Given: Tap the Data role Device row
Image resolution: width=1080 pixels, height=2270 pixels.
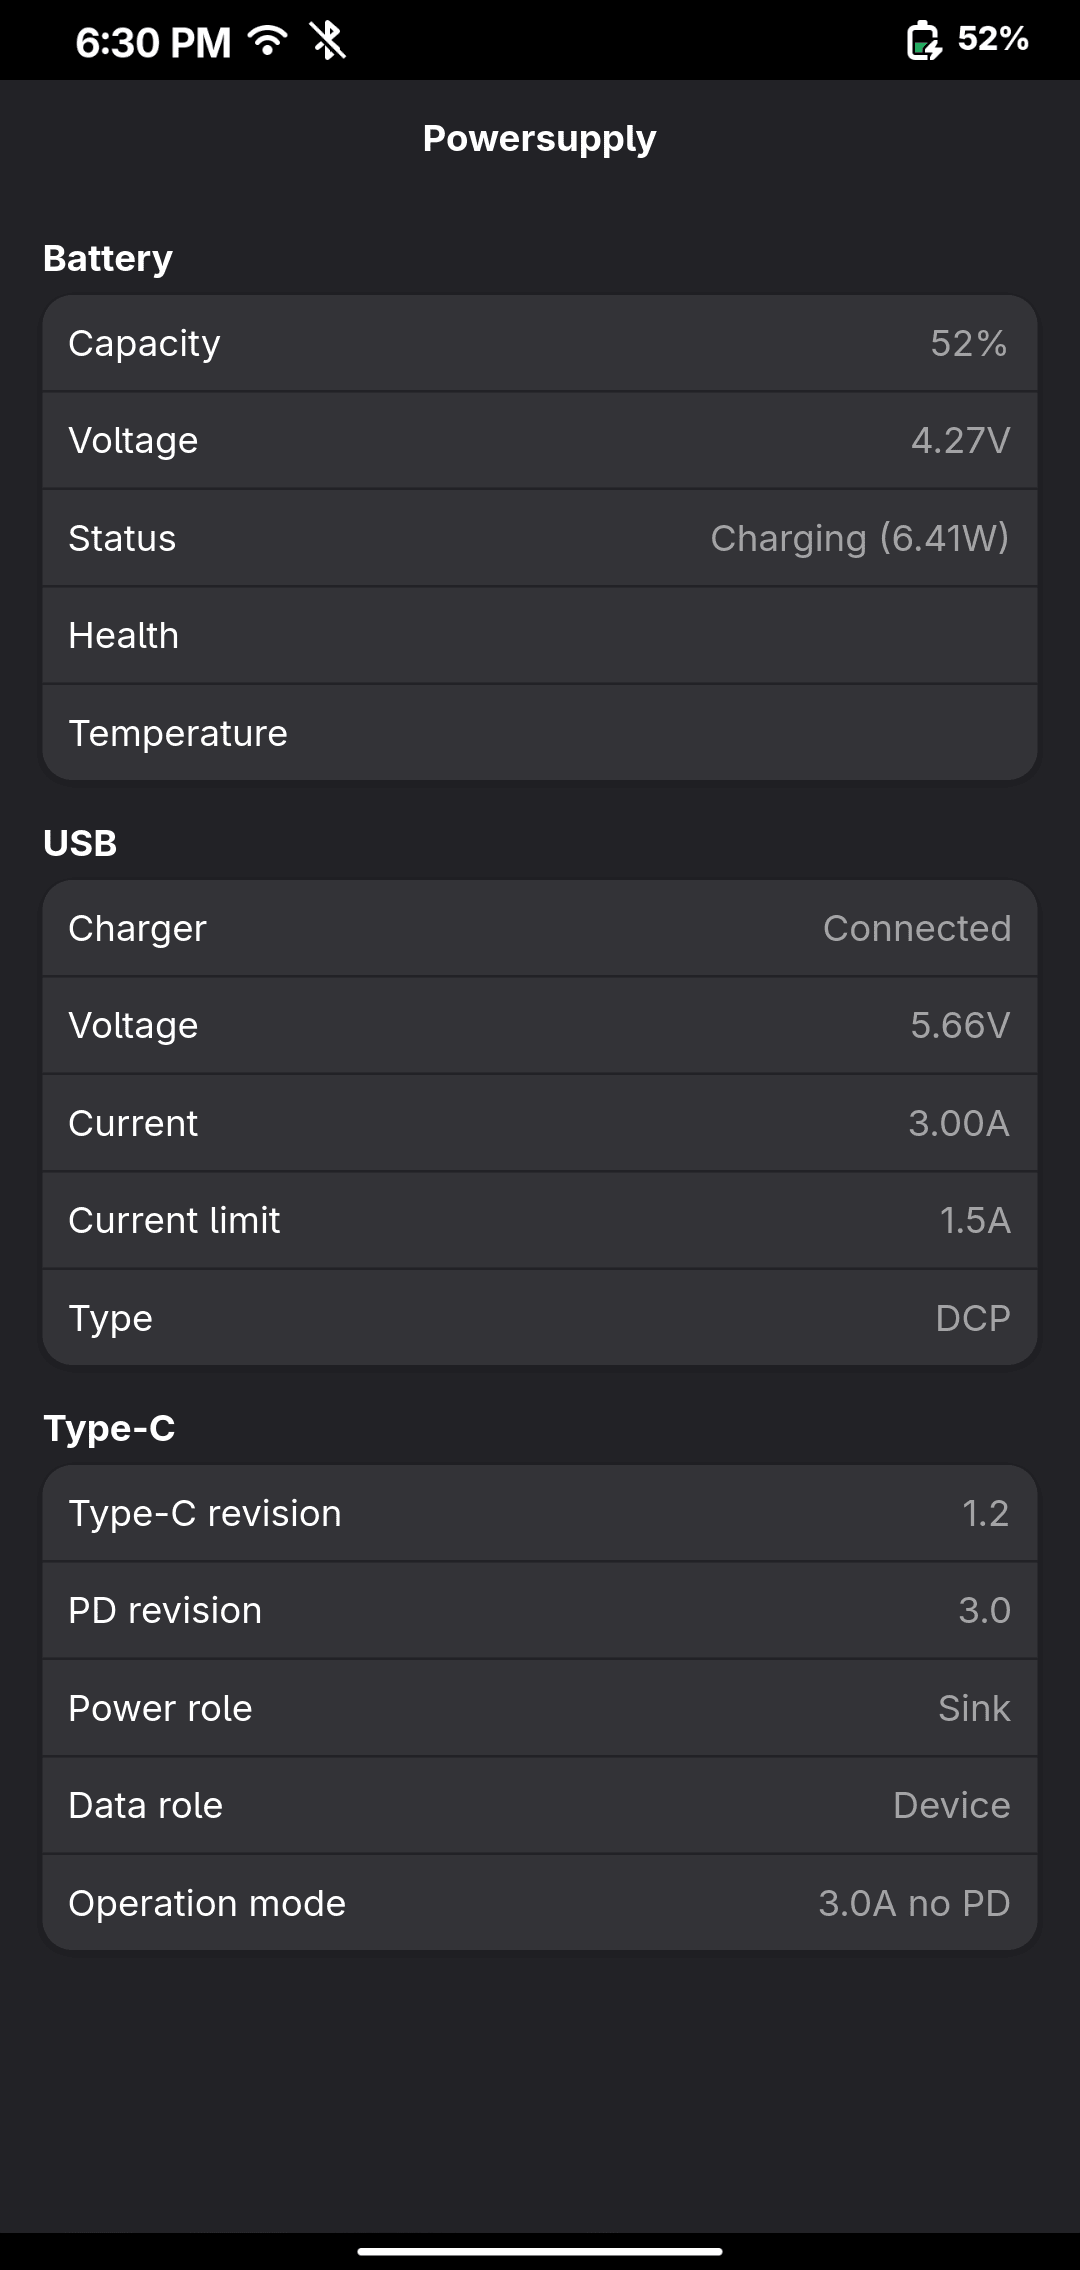Looking at the screenshot, I should (540, 1805).
